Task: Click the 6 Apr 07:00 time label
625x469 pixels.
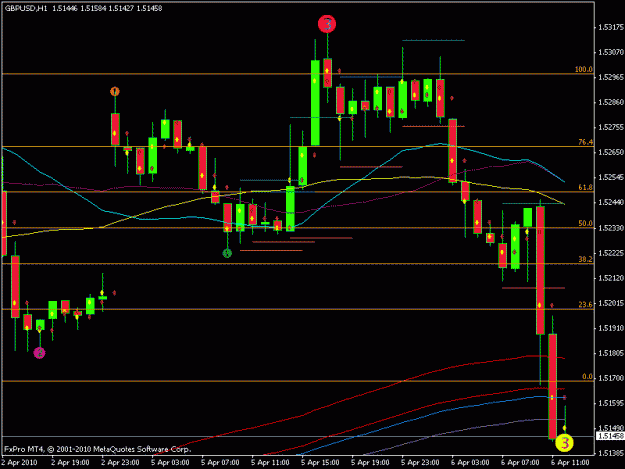Action: 520,463
